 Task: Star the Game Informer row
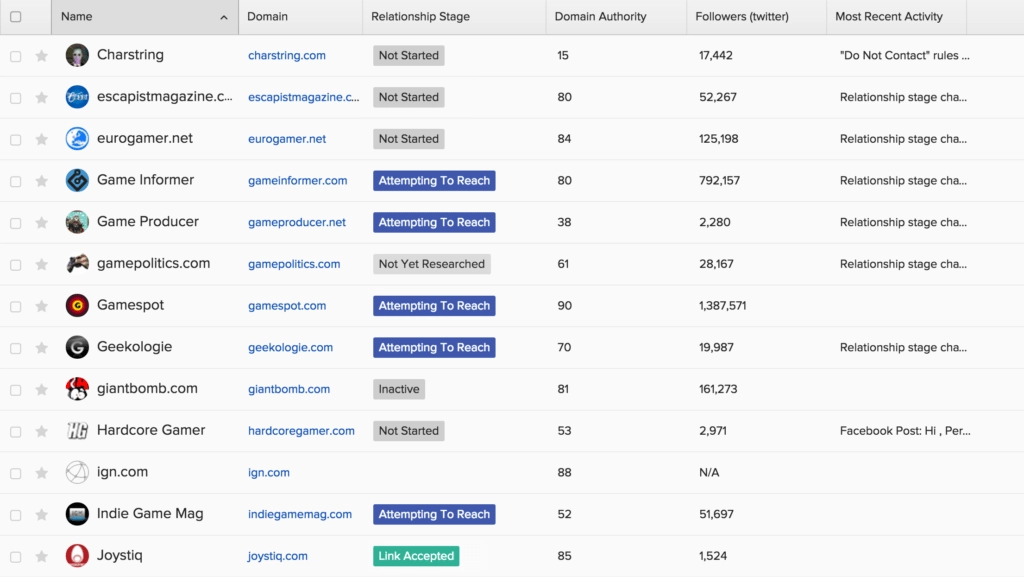41,180
